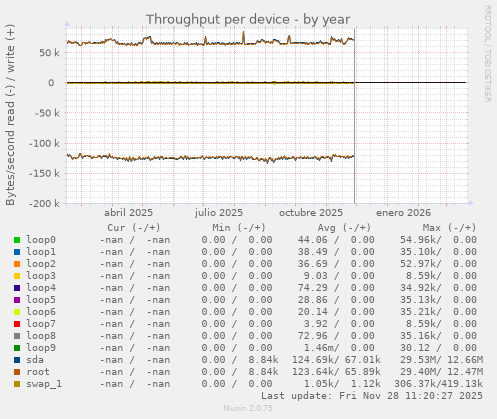The width and height of the screenshot is (497, 419).
Task: Select the sda legend label
Action: pyautogui.click(x=35, y=360)
